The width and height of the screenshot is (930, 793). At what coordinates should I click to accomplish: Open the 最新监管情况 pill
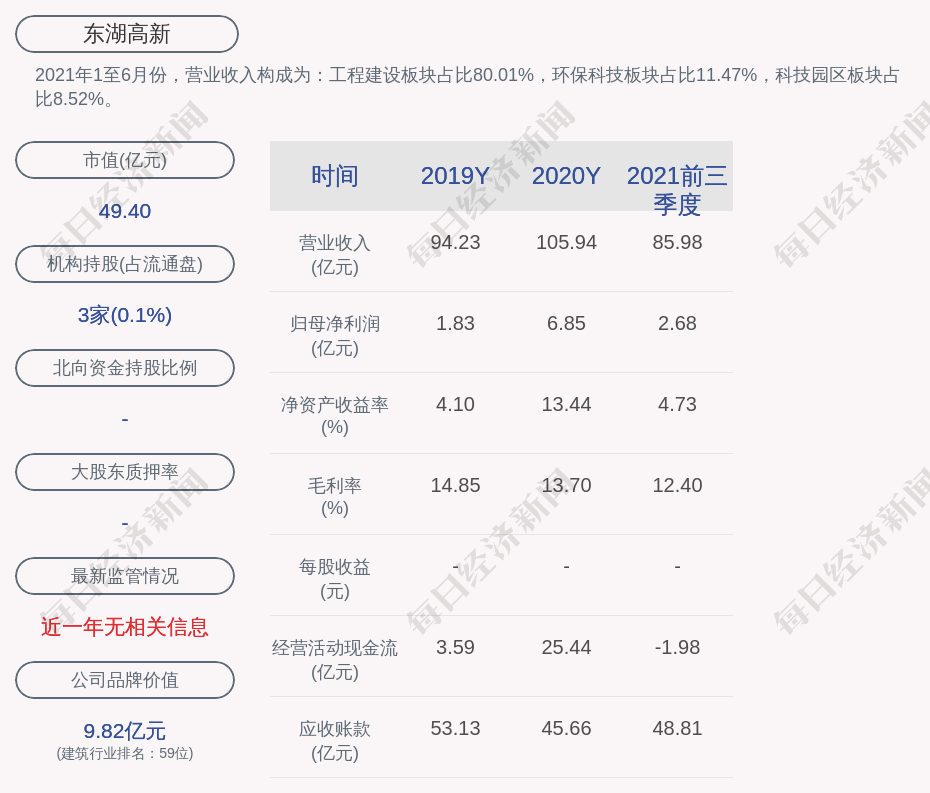point(125,576)
